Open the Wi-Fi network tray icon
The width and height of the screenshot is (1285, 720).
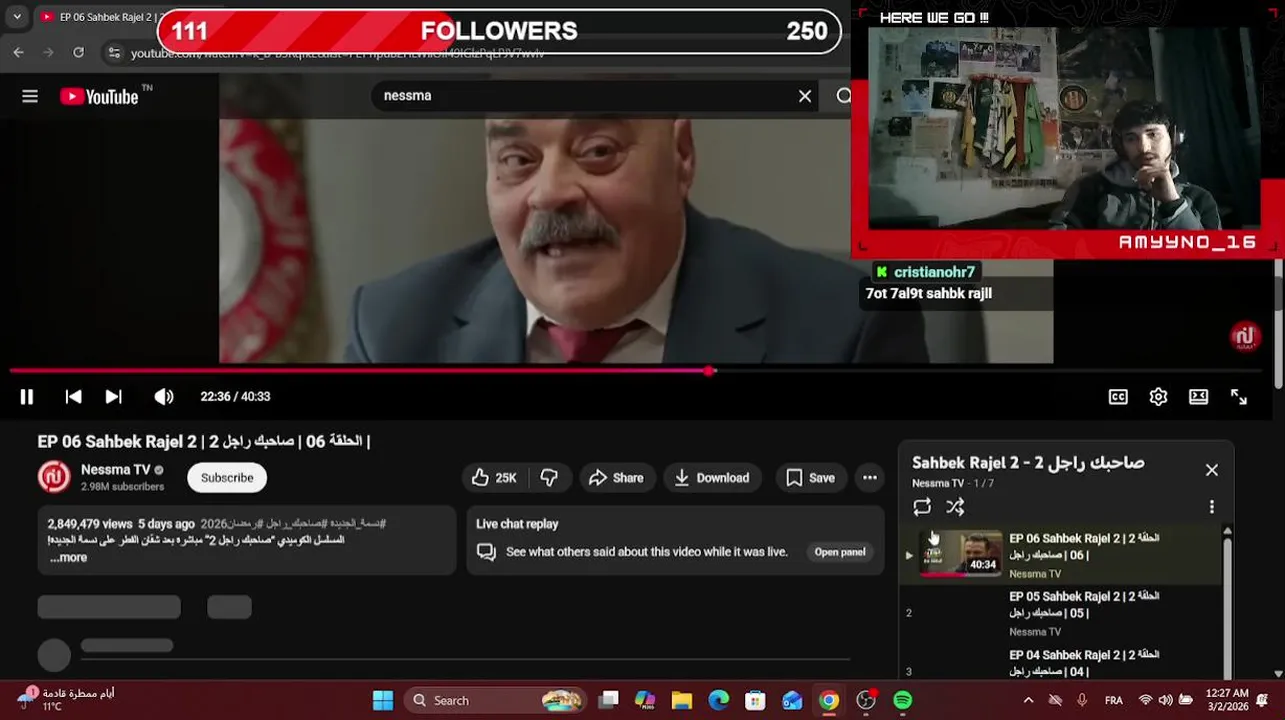1146,701
